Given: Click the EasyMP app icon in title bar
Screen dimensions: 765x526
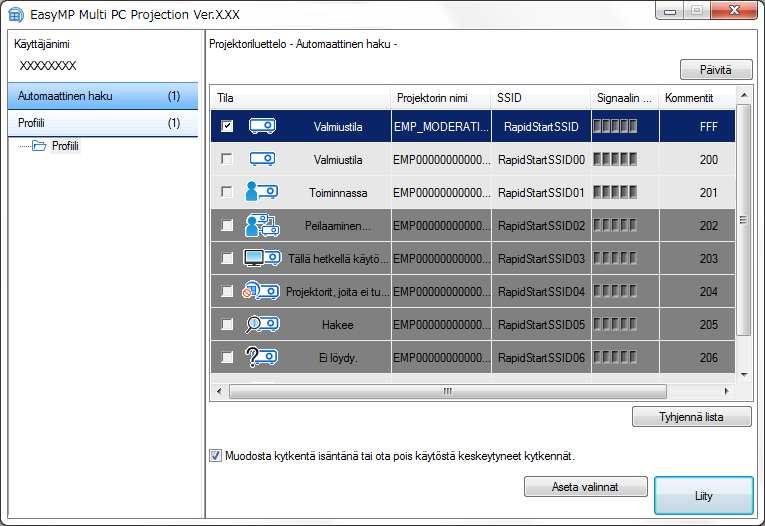Looking at the screenshot, I should tap(16, 15).
